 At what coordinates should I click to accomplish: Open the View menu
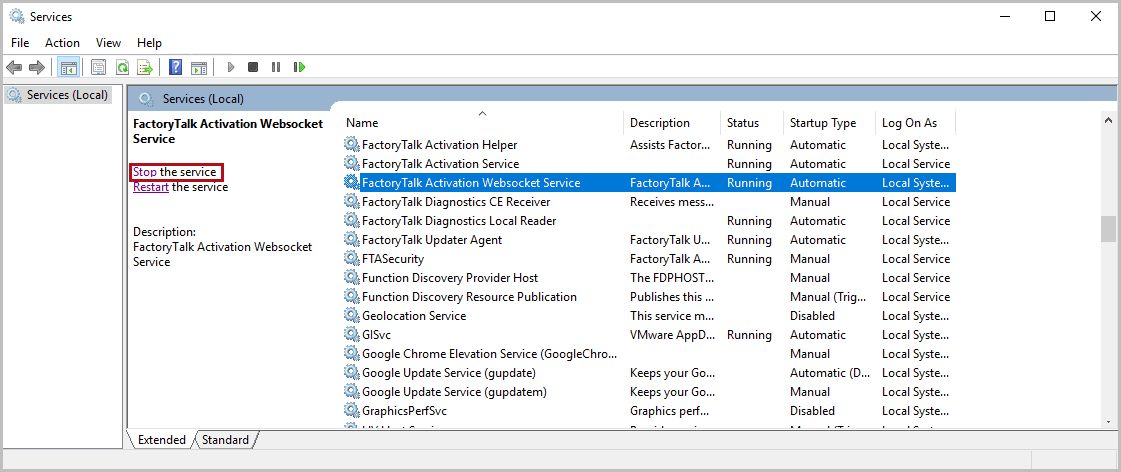tap(109, 43)
